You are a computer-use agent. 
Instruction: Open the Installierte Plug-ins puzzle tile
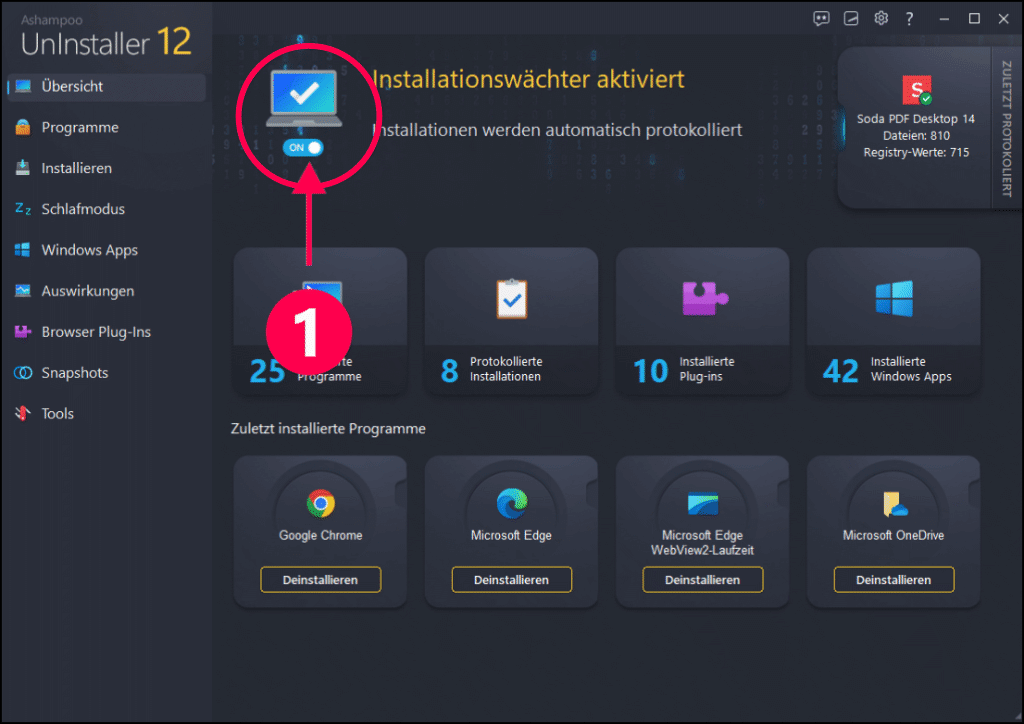tap(703, 321)
